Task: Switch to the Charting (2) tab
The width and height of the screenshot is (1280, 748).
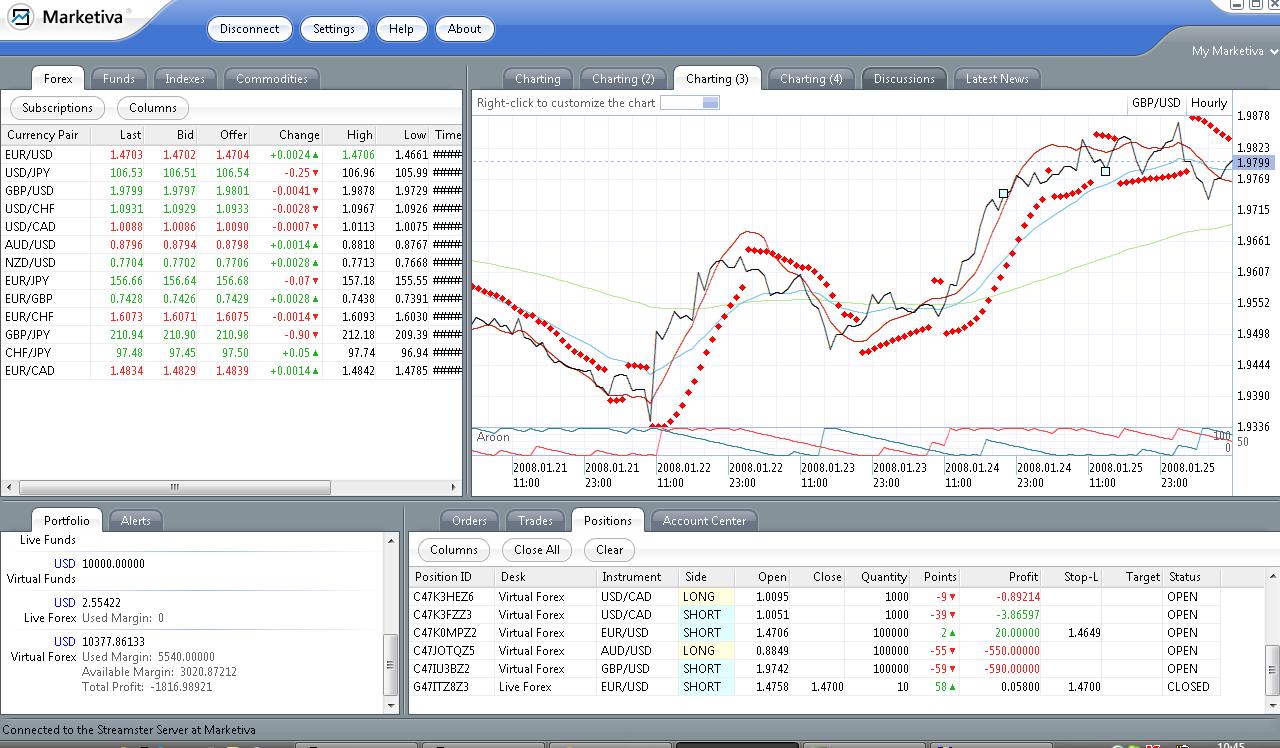Action: coord(623,79)
